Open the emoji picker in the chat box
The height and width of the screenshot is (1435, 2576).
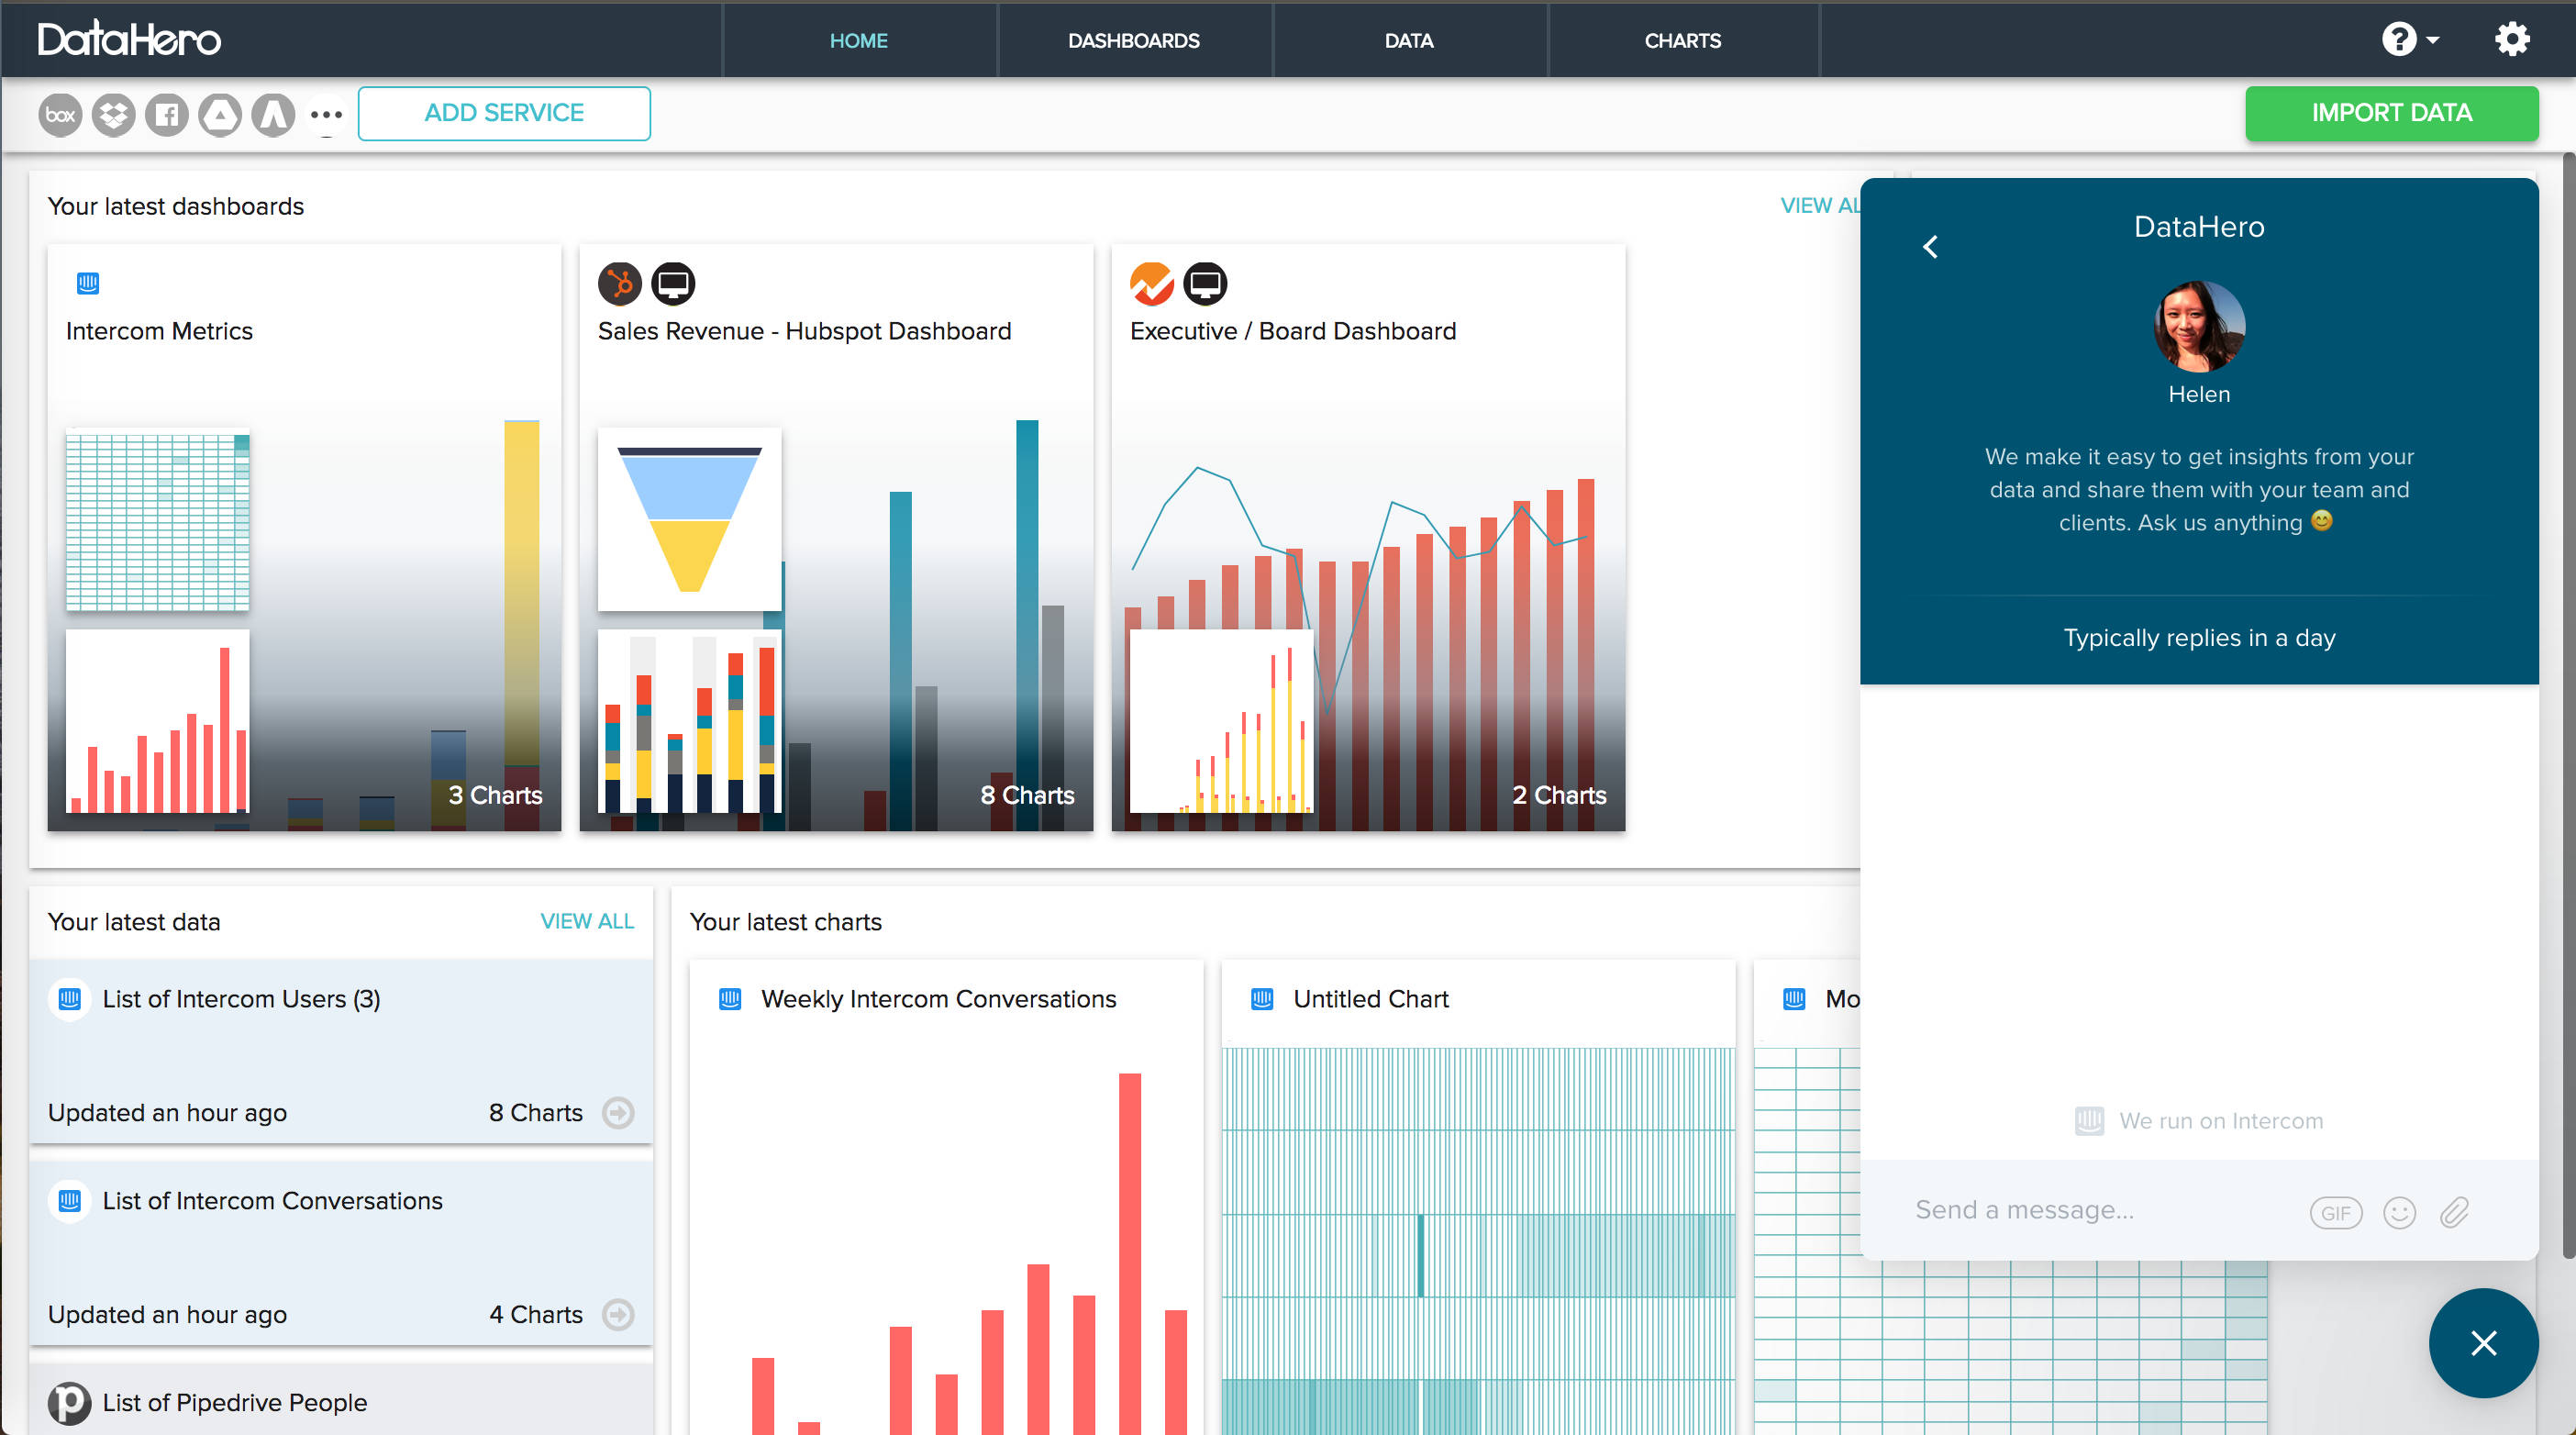pos(2399,1211)
